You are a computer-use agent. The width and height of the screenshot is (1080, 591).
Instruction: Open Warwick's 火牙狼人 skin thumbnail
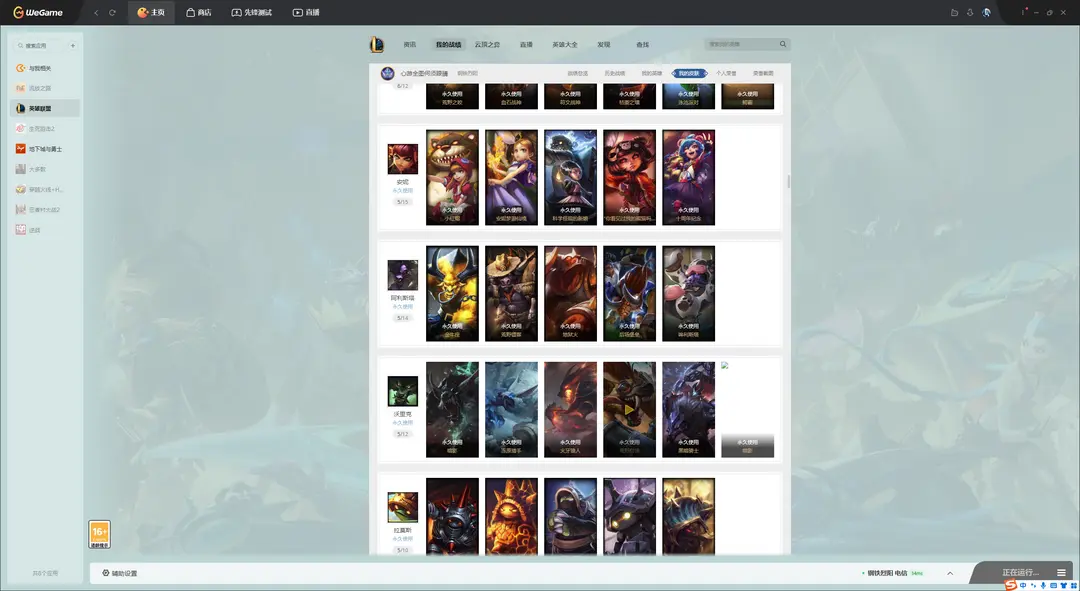coord(570,410)
